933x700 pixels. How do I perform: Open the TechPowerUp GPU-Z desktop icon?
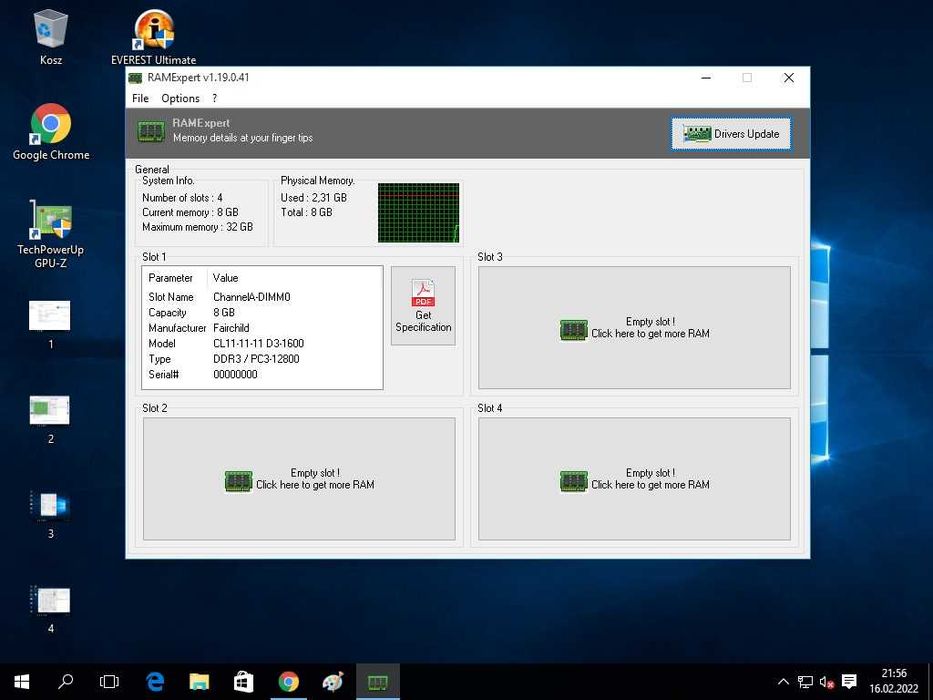pyautogui.click(x=50, y=221)
